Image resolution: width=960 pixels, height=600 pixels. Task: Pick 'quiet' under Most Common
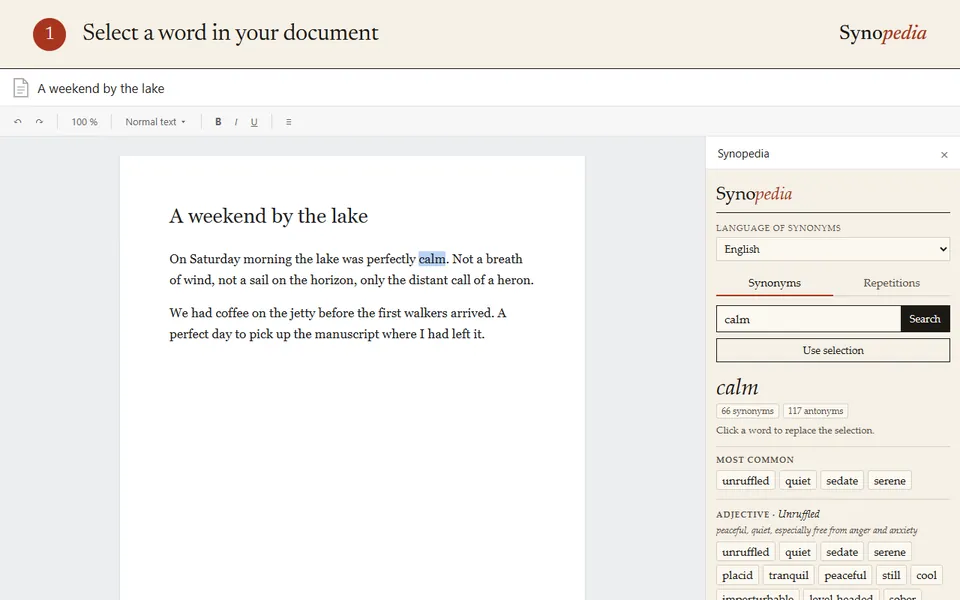[x=798, y=481]
